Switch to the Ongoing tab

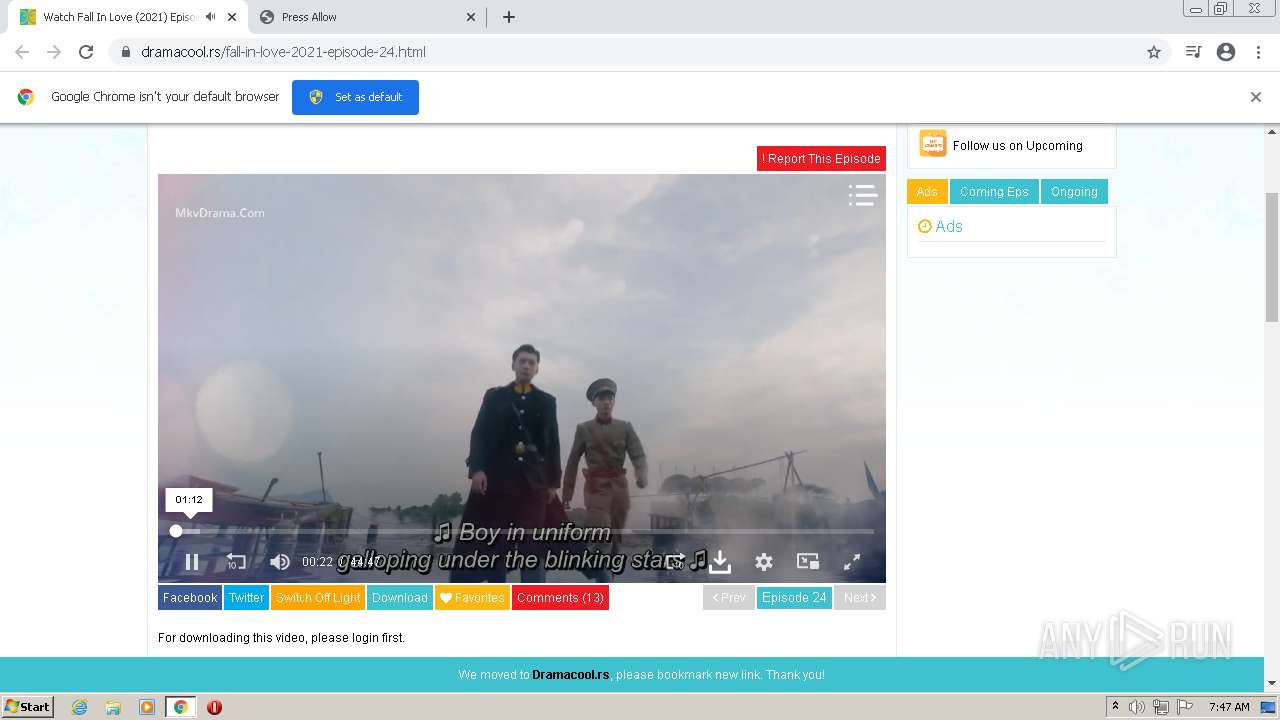(x=1074, y=192)
